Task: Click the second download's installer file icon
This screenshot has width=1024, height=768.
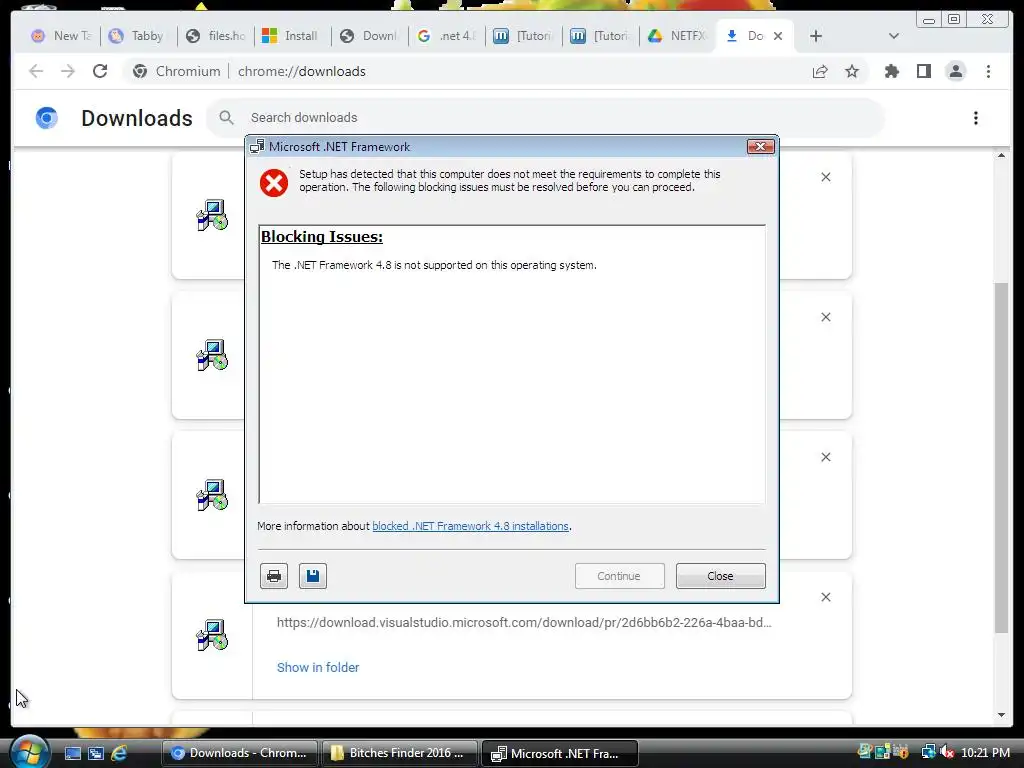Action: coord(212,355)
